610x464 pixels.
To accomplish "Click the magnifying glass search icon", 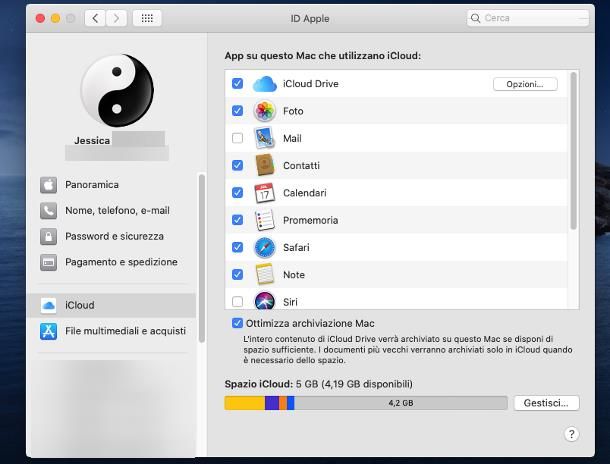I will [x=475, y=18].
